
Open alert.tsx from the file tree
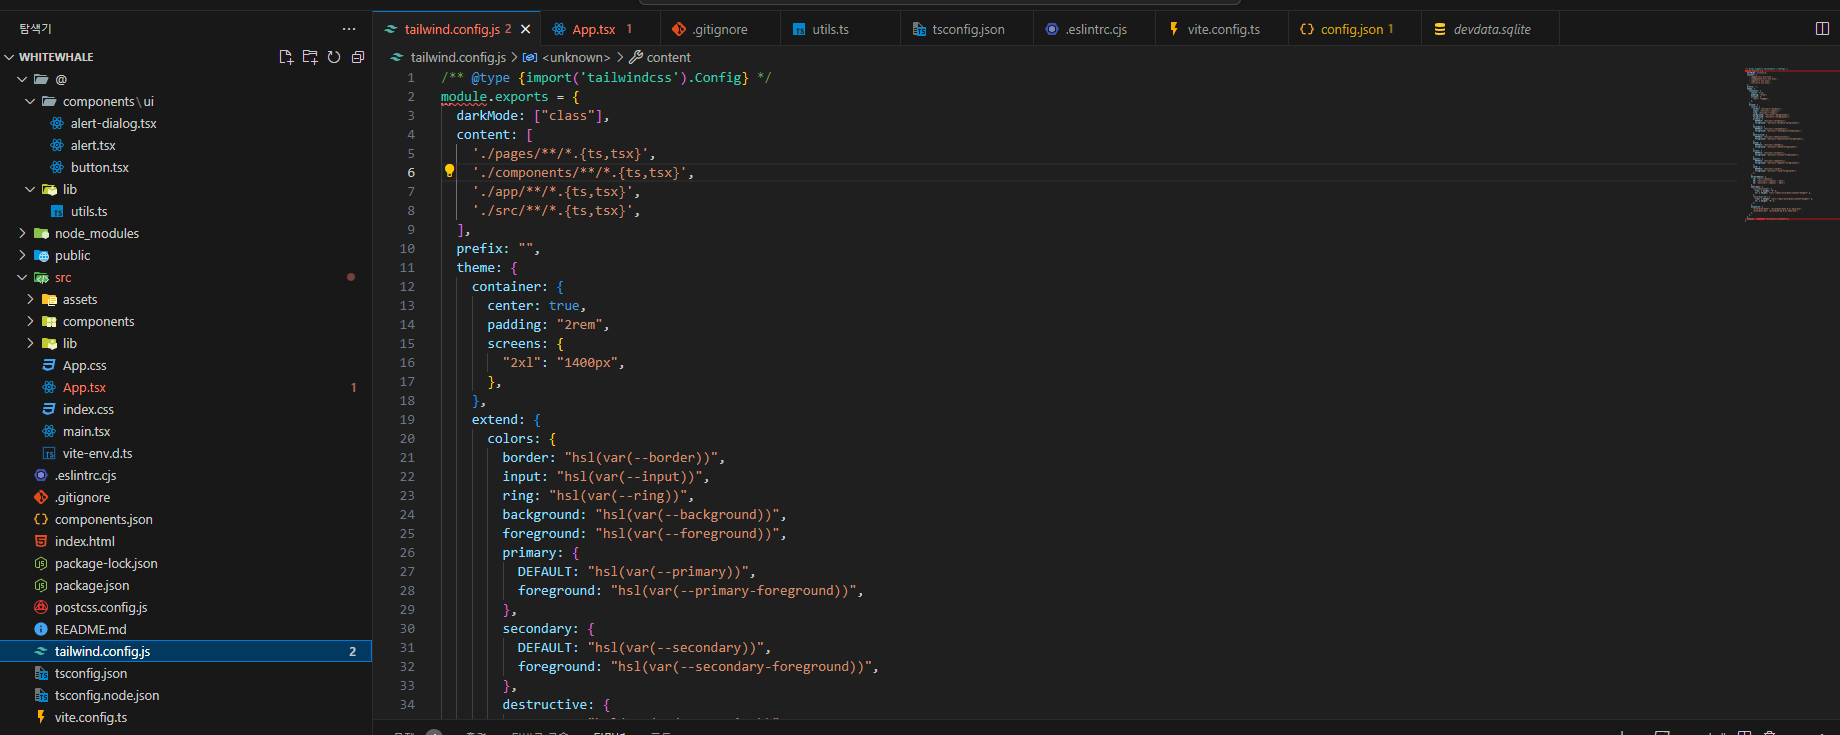[x=186, y=145]
